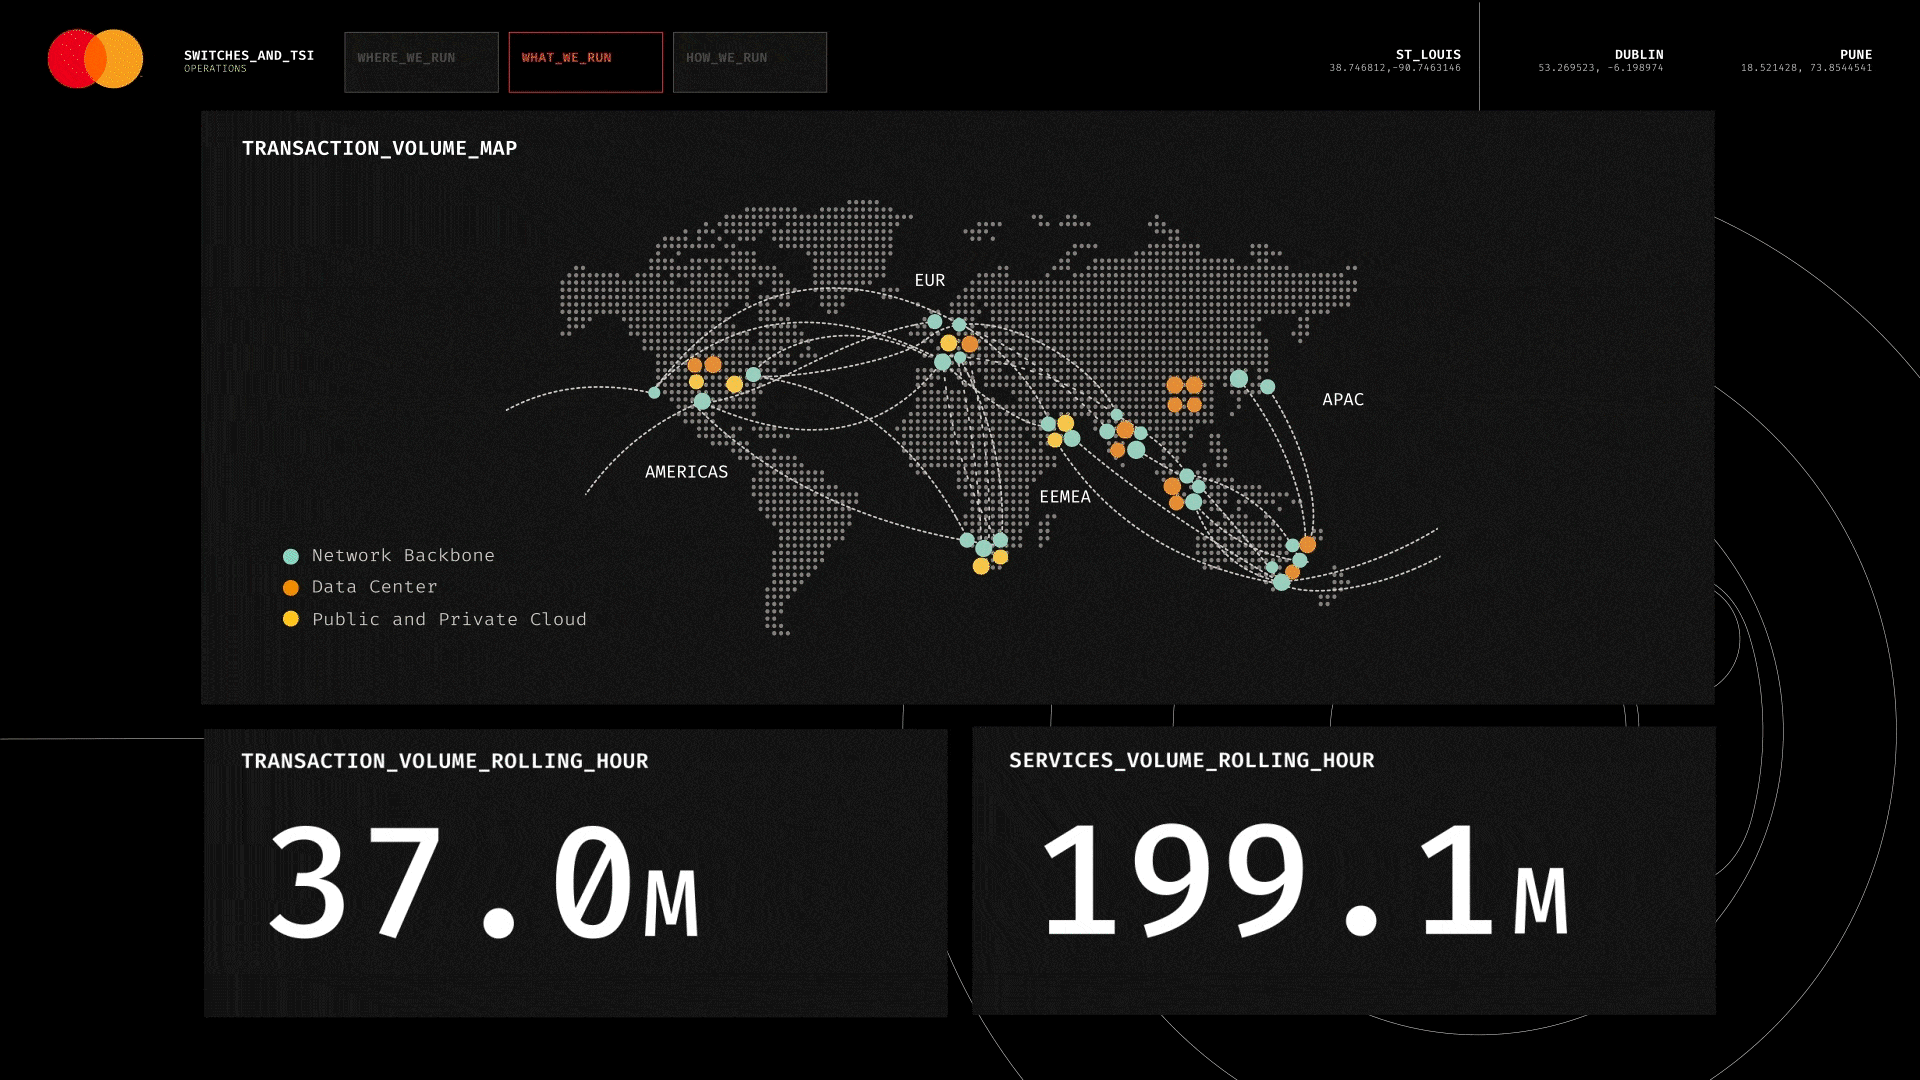Image resolution: width=1920 pixels, height=1080 pixels.
Task: Click the Data Center legend dot
Action: (291, 588)
